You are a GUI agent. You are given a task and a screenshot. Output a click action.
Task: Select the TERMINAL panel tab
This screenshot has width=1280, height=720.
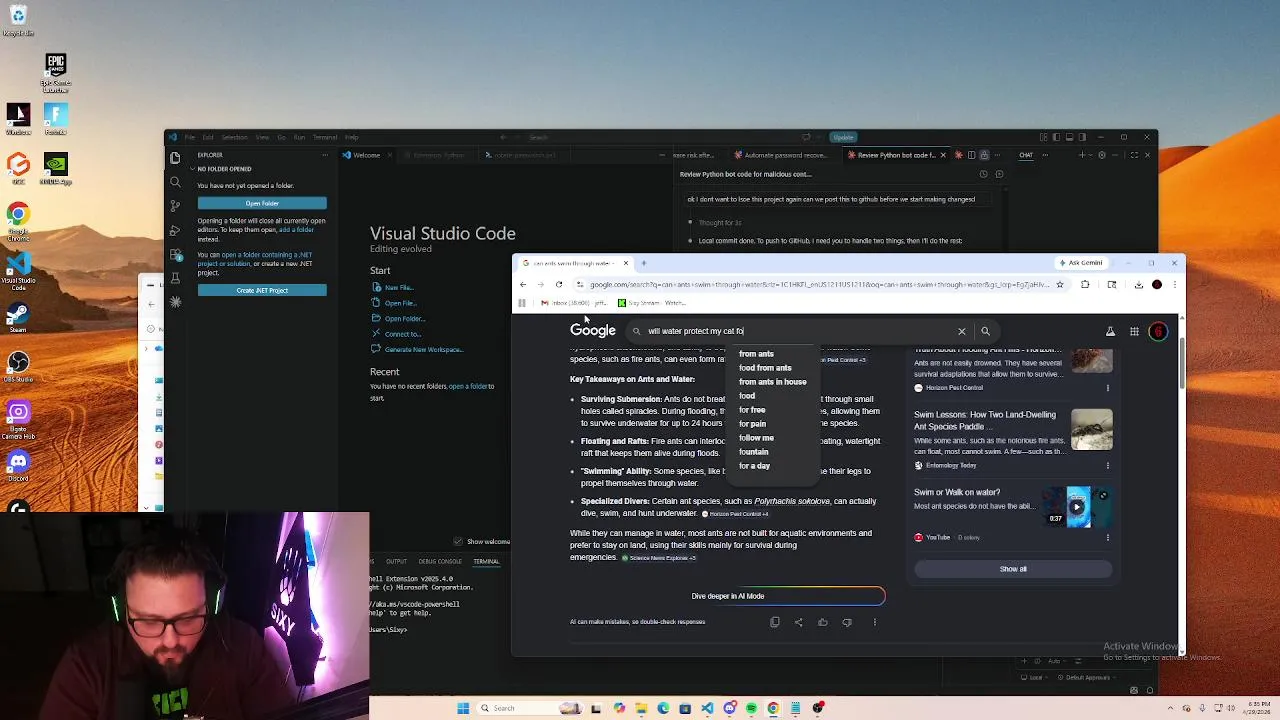pos(486,561)
